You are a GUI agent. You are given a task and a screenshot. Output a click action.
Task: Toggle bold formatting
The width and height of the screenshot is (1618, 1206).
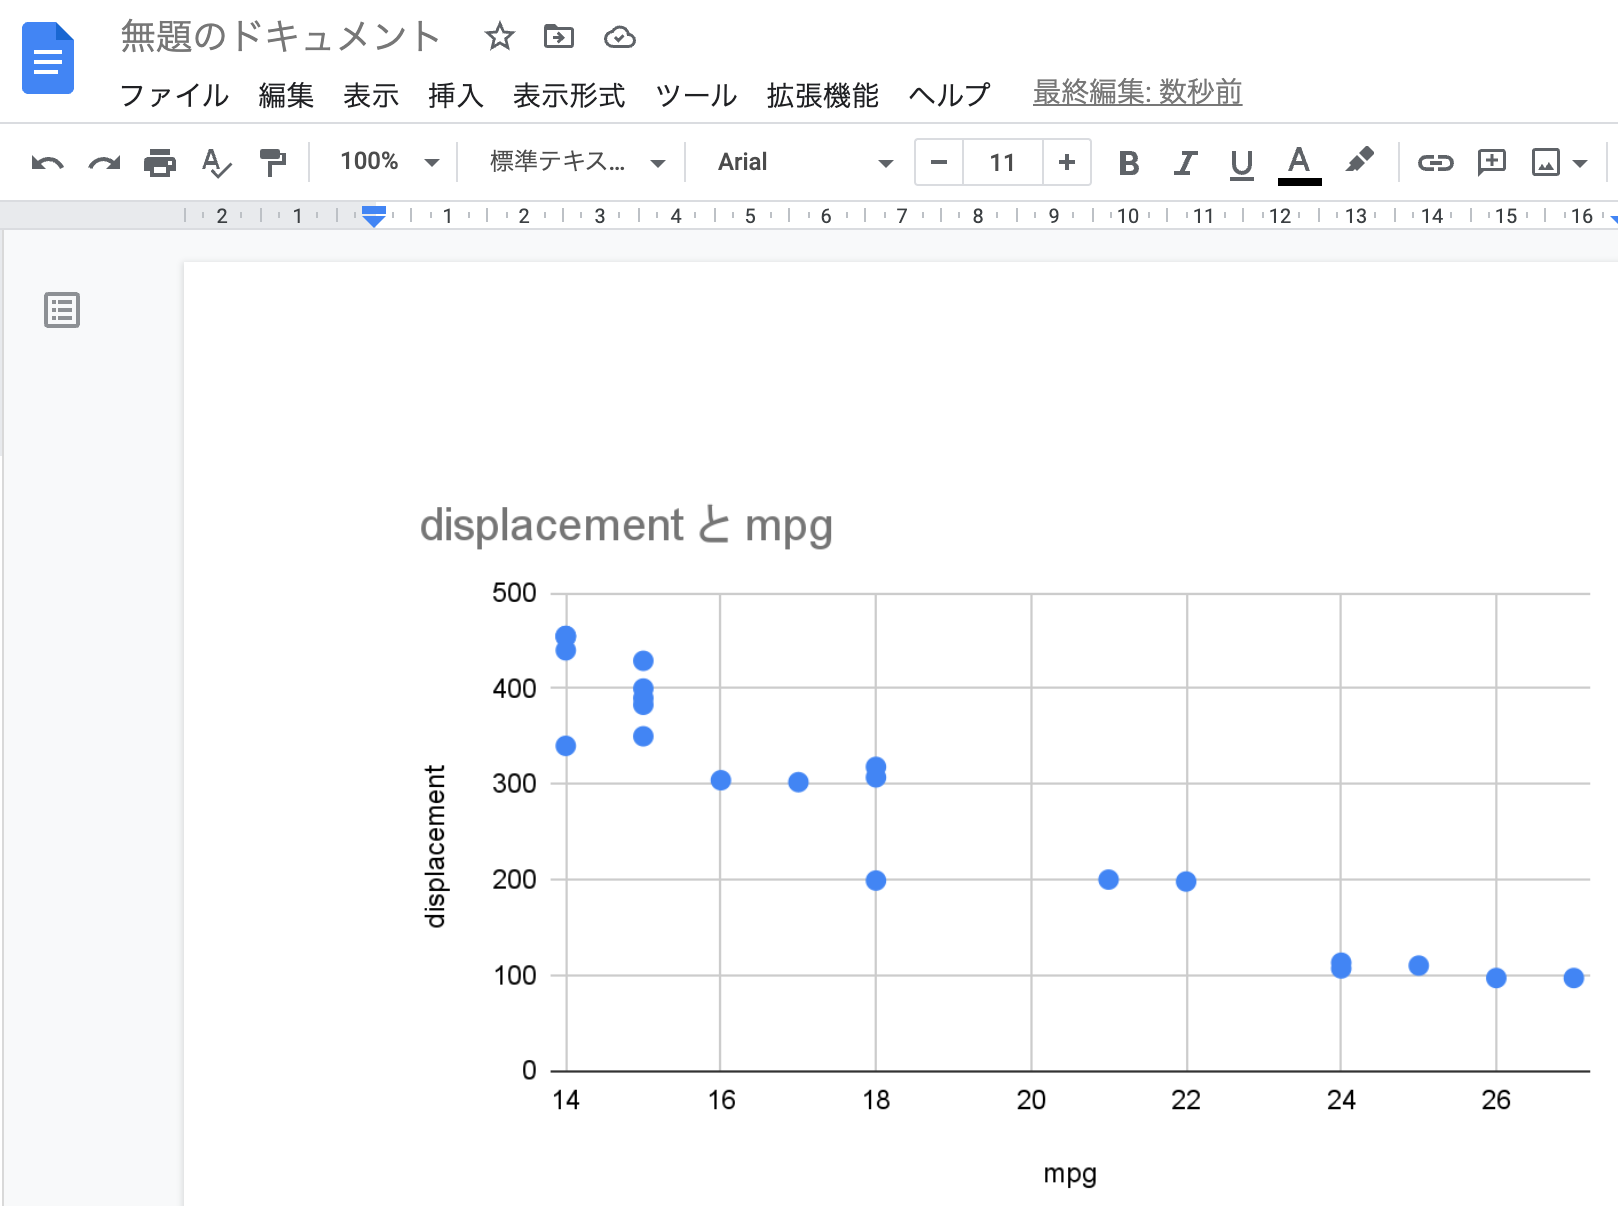coord(1128,162)
